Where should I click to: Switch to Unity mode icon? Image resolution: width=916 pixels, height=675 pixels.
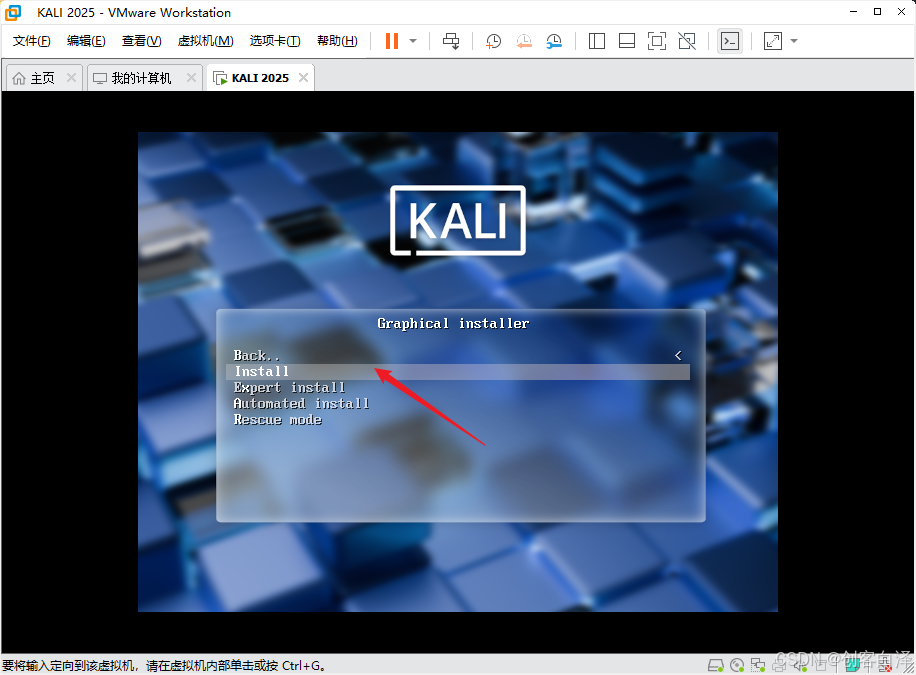687,41
